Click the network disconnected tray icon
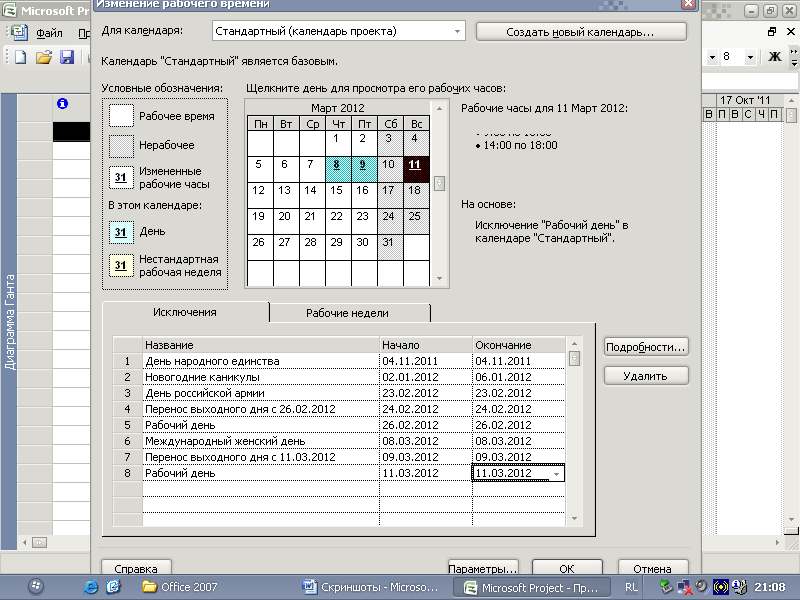 684,587
